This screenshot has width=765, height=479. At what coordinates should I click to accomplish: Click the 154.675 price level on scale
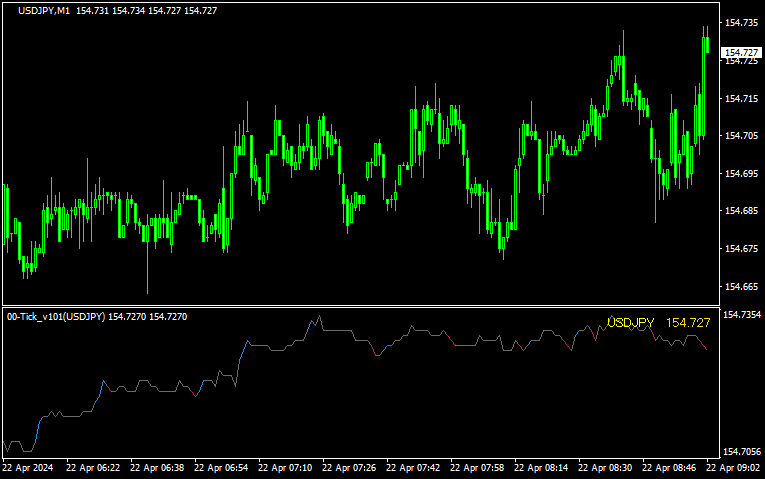pos(741,249)
